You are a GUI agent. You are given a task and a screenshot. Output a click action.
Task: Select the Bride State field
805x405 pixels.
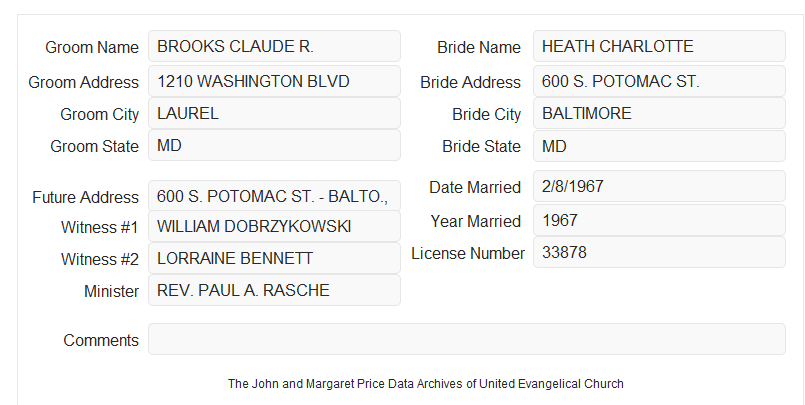tap(659, 146)
